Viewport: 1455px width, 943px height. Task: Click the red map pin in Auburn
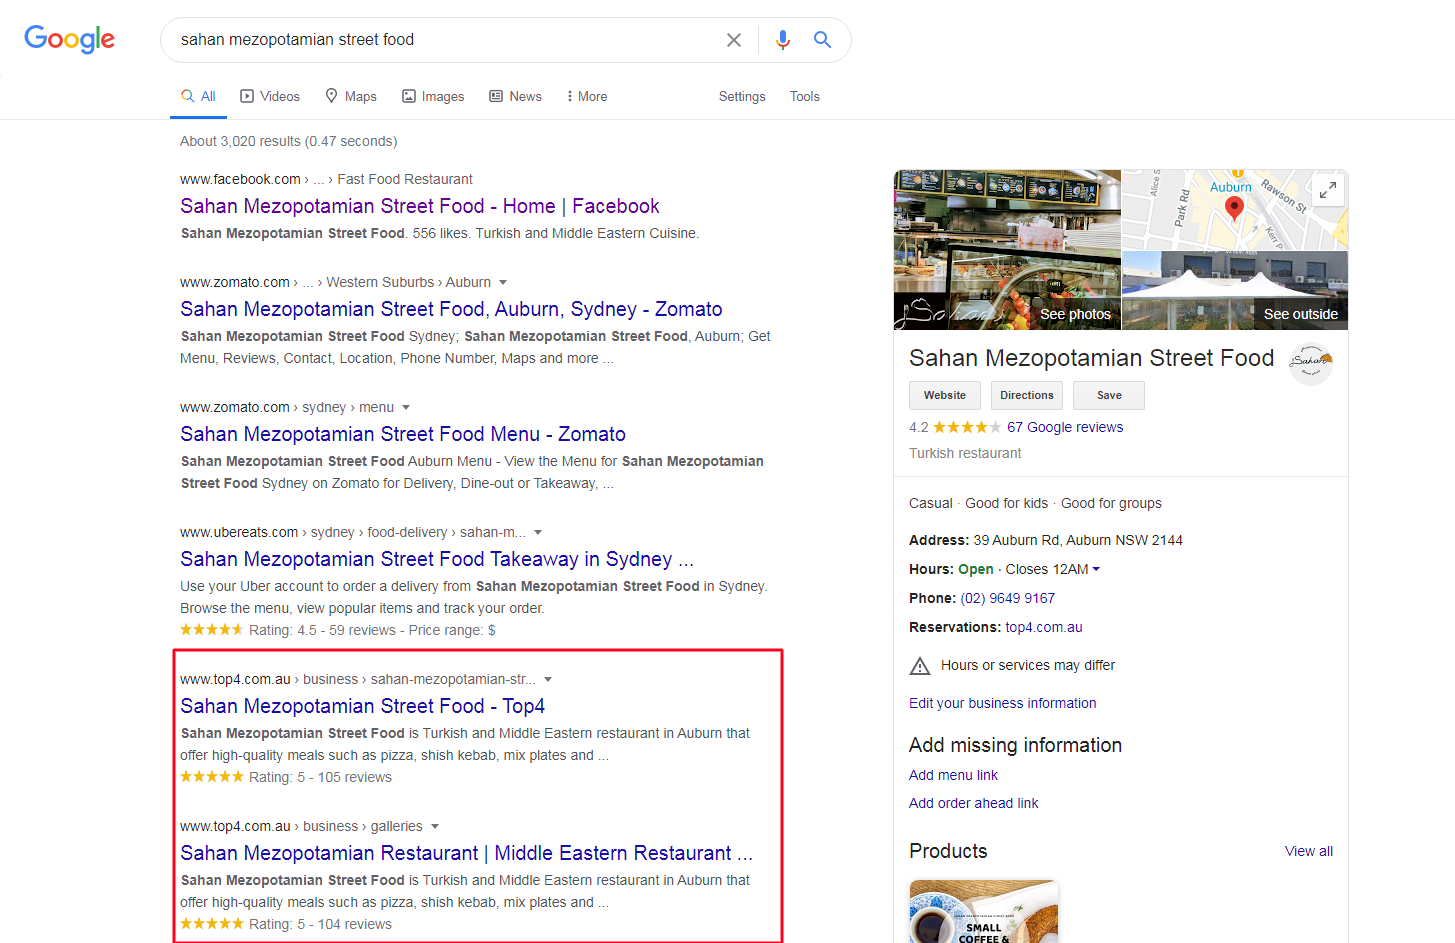tap(1234, 207)
